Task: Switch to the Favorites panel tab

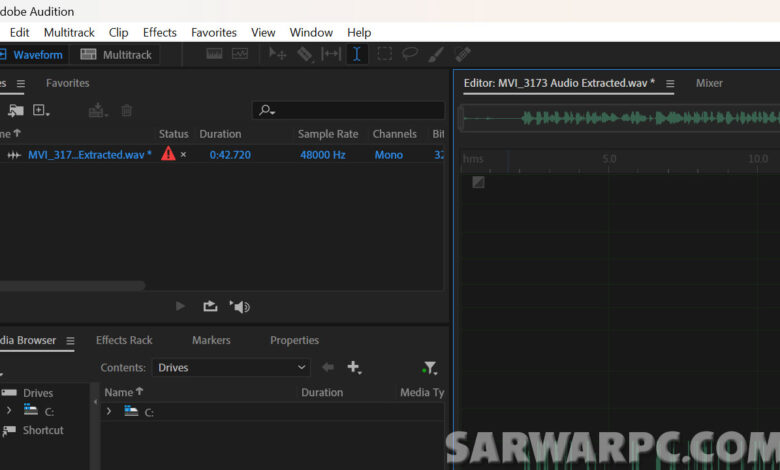Action: 68,83
